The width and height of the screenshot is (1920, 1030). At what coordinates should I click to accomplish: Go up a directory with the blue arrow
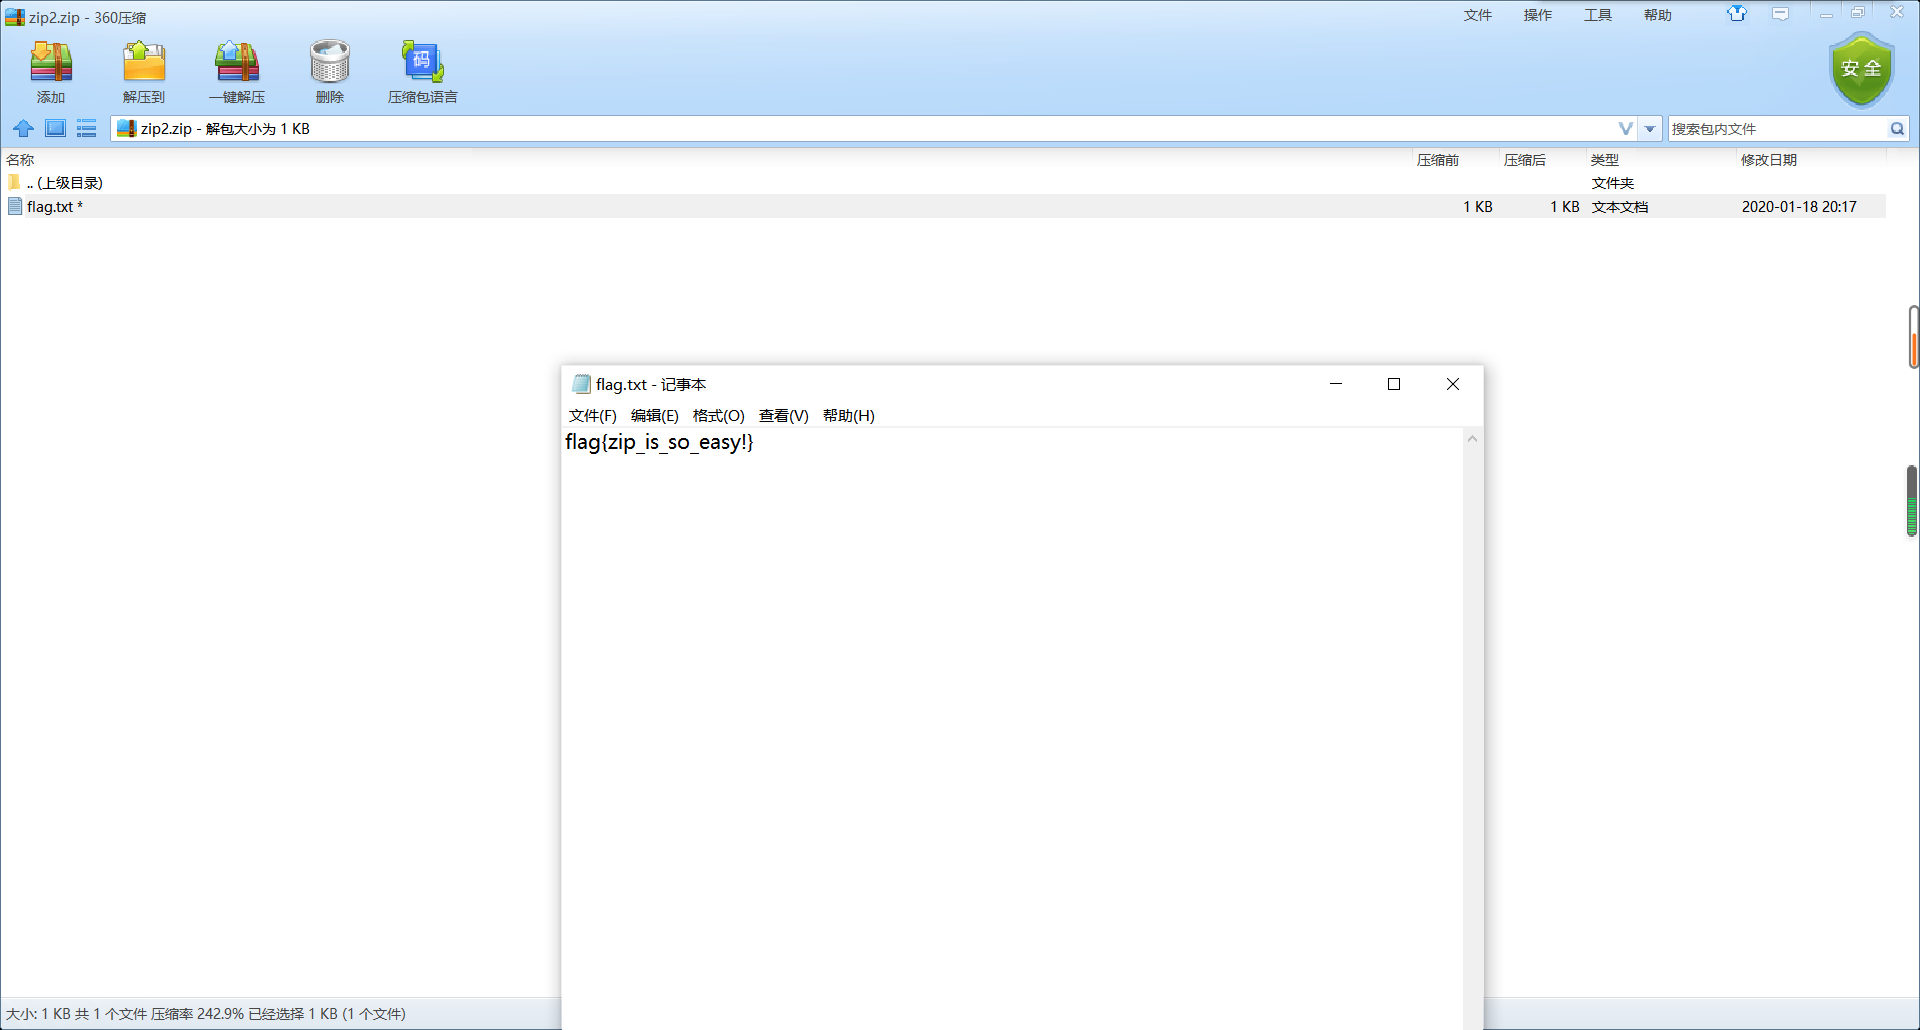coord(23,129)
